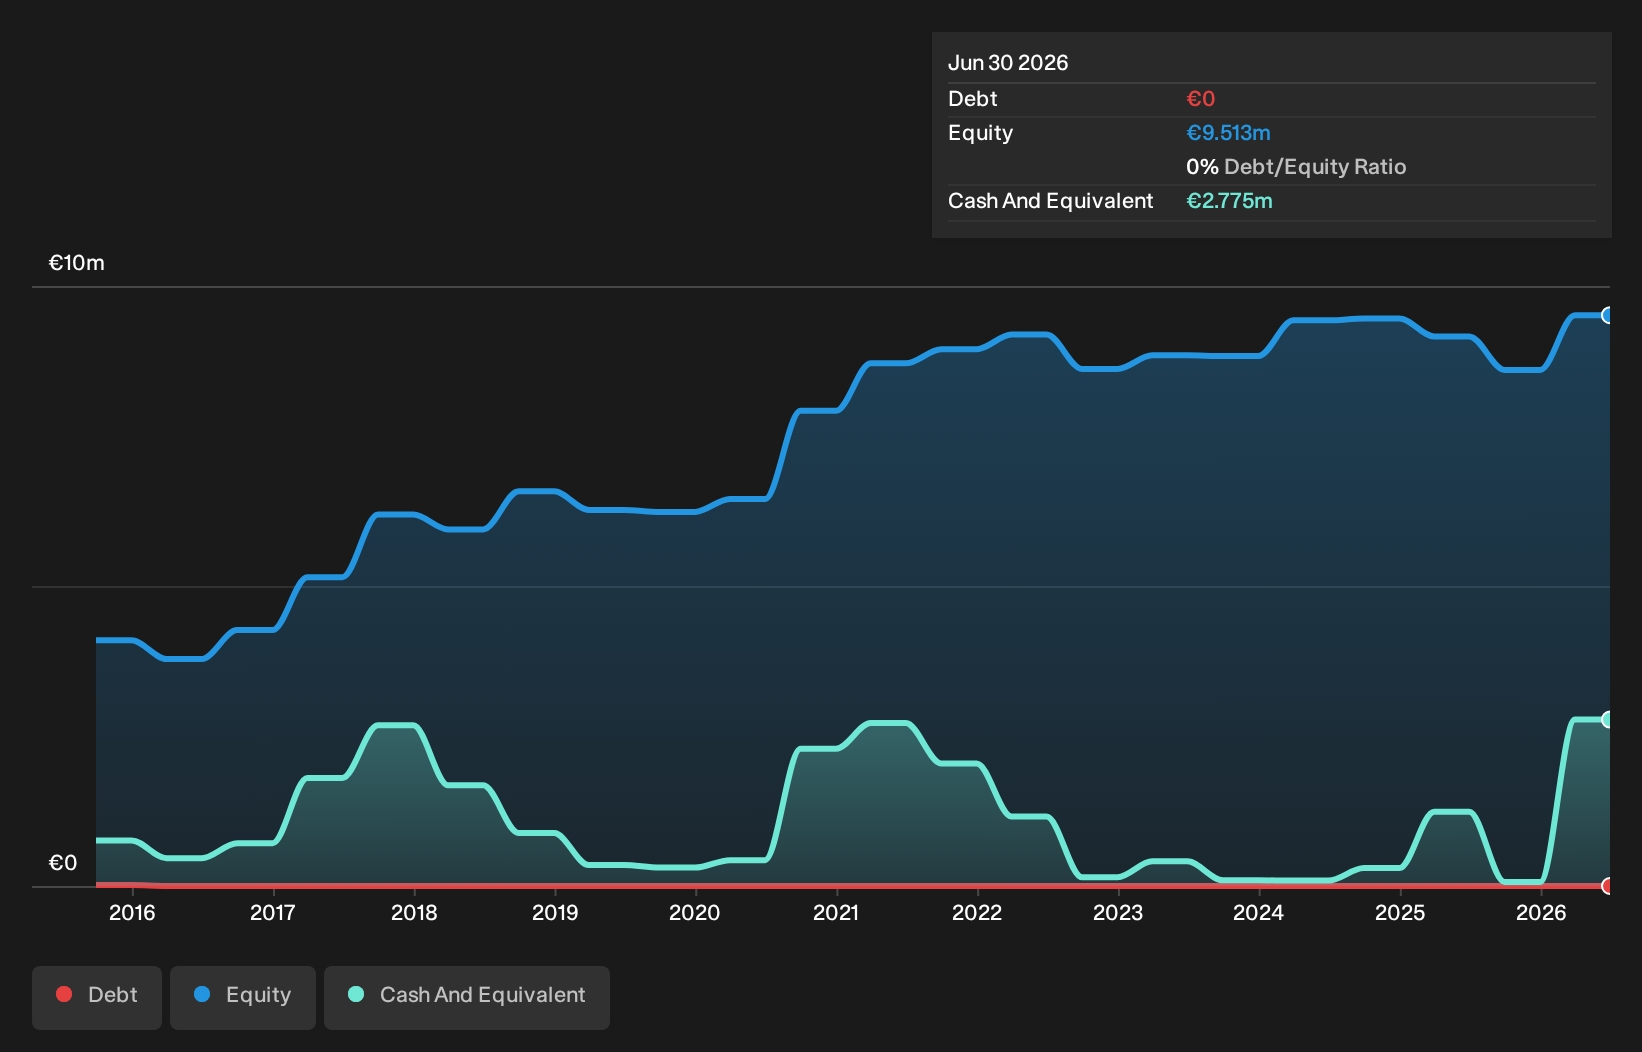This screenshot has width=1642, height=1052.
Task: Click the blue Equity legend dot
Action: click(x=202, y=994)
